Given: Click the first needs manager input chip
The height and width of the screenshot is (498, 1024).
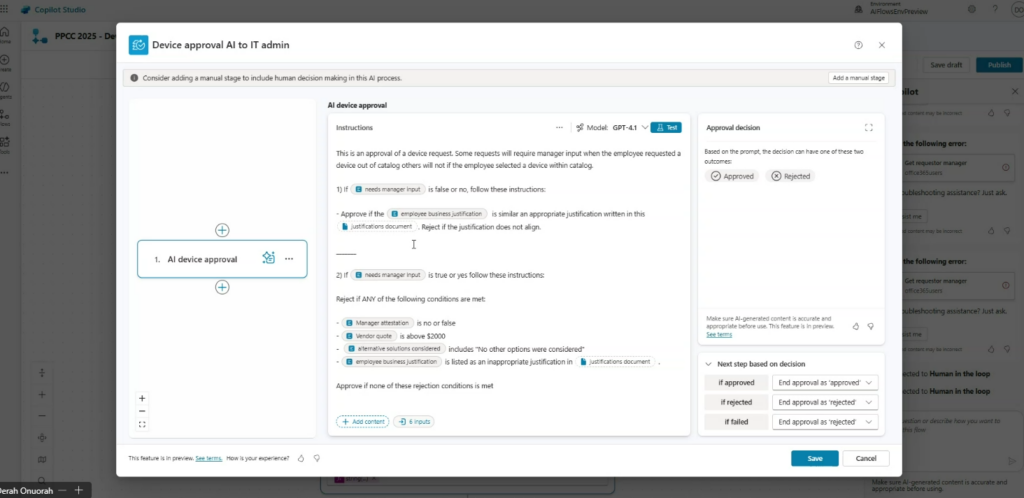Looking at the screenshot, I should point(388,189).
